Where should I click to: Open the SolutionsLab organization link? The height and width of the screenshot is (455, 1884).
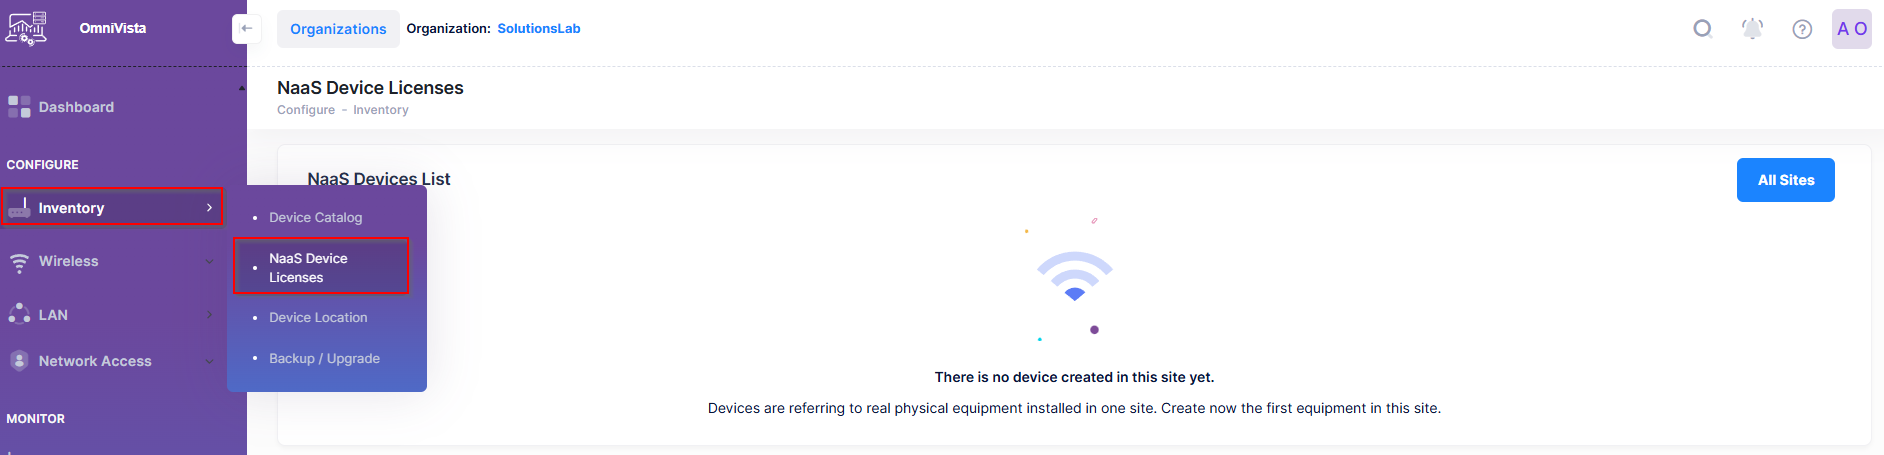click(x=538, y=29)
